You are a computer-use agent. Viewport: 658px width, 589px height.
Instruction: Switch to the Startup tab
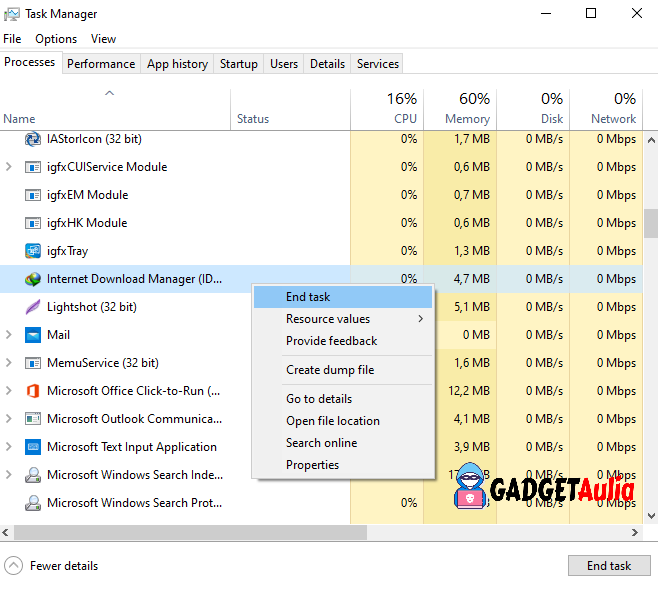pos(239,64)
